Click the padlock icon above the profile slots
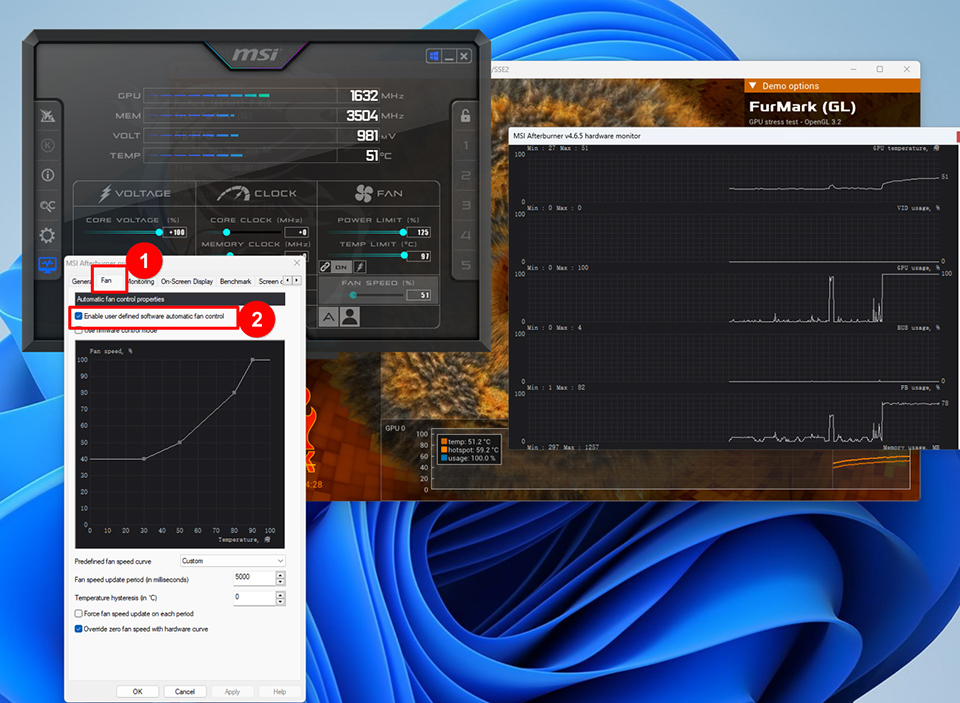 (x=464, y=116)
